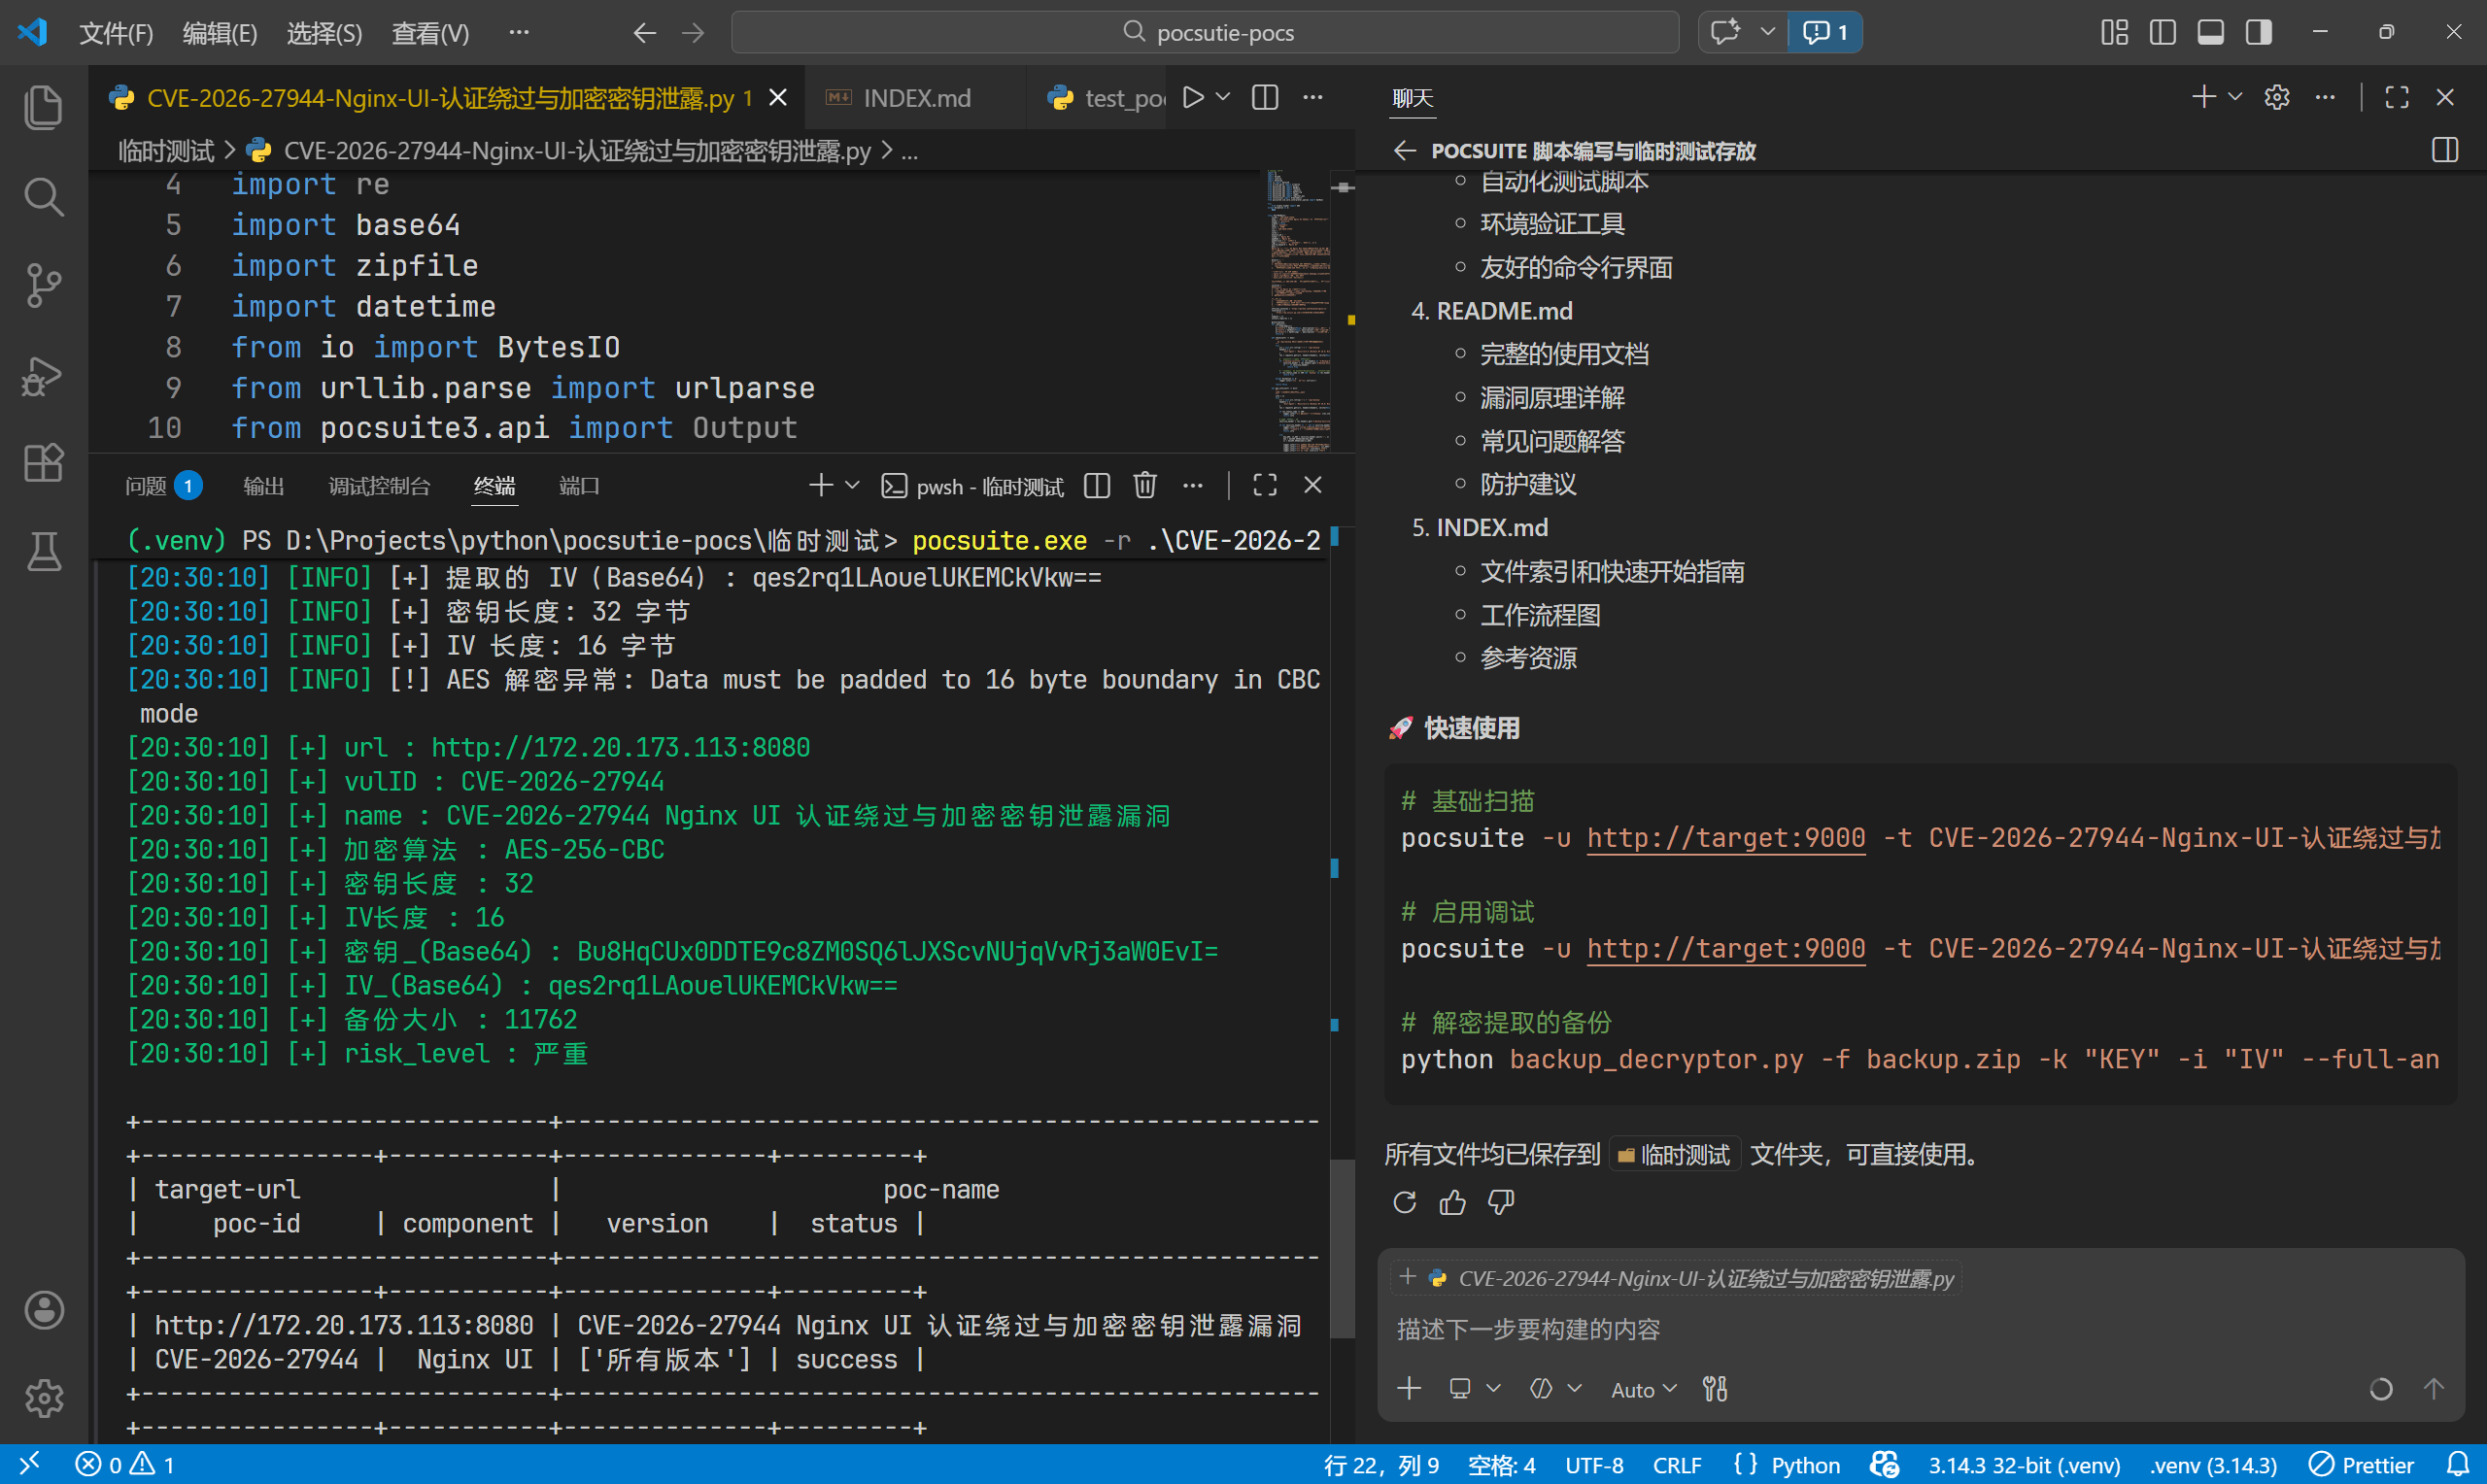Switch to the 调试控制台 panel tab
Viewport: 2487px width, 1484px height.
point(379,486)
